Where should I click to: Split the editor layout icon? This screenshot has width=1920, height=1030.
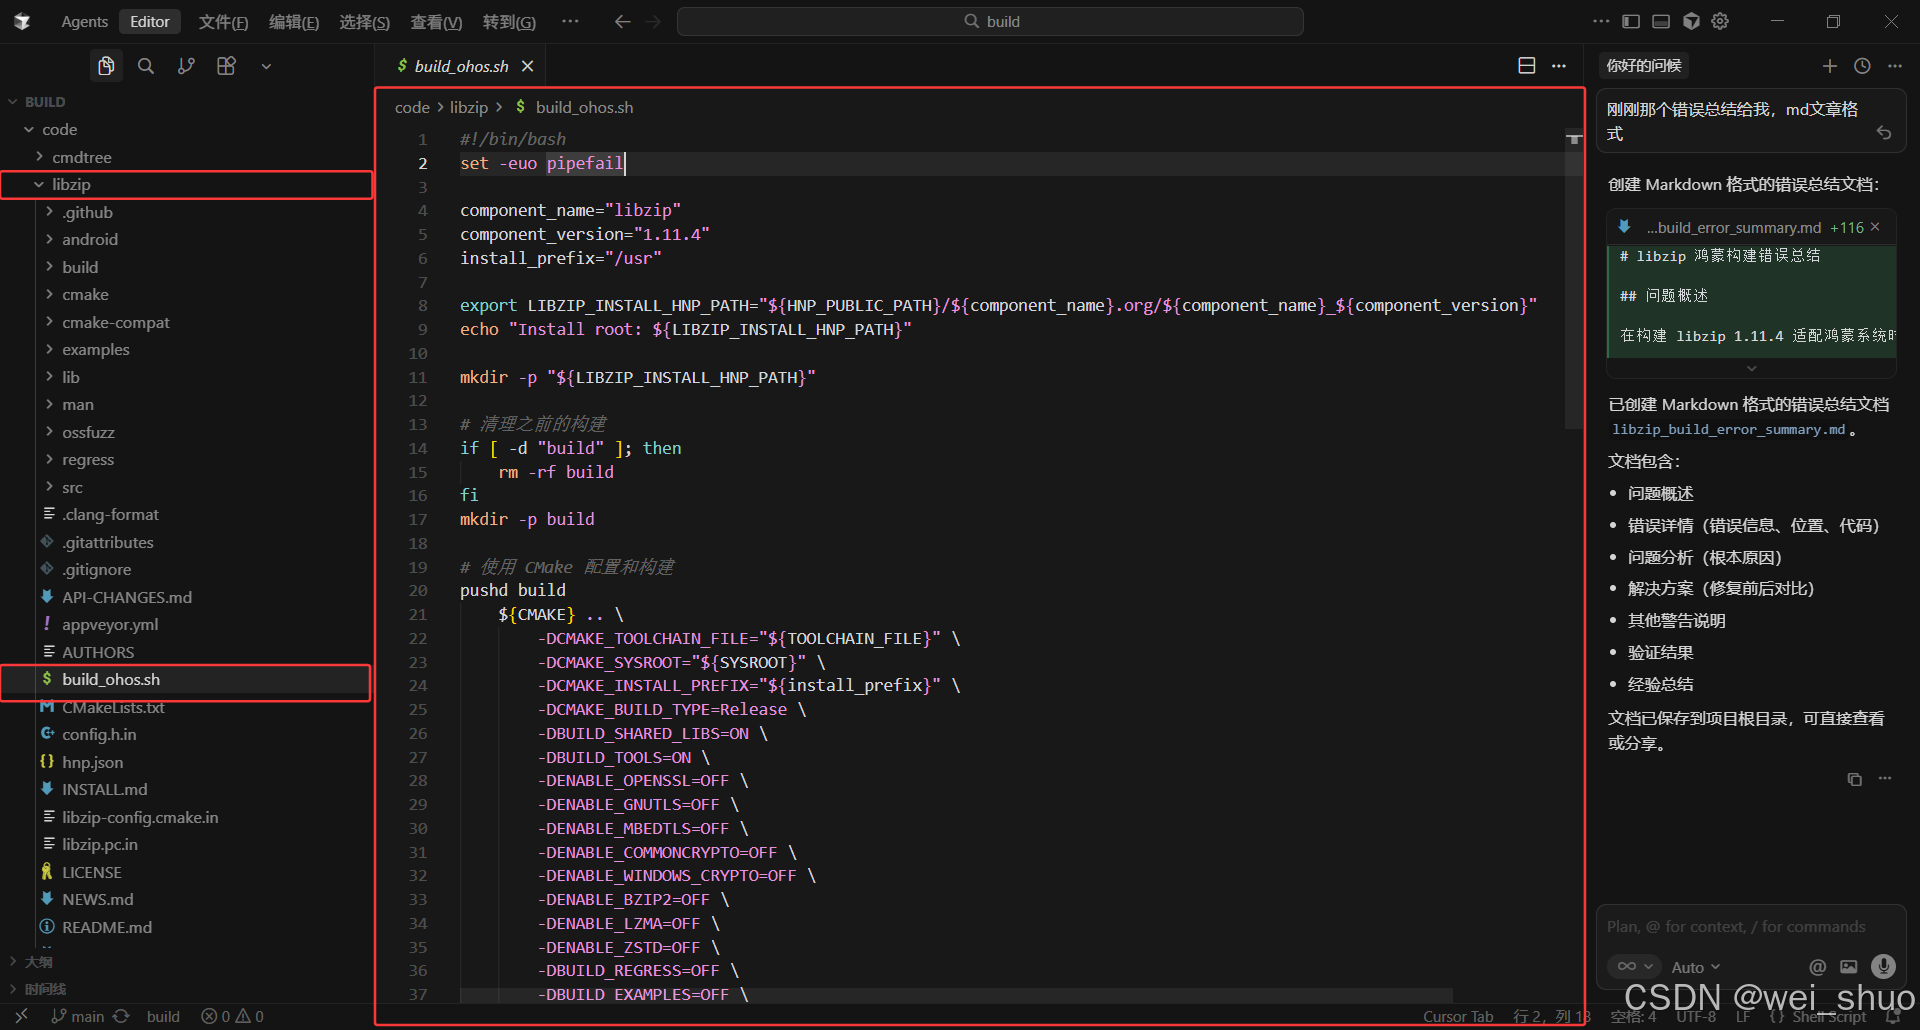(1527, 66)
